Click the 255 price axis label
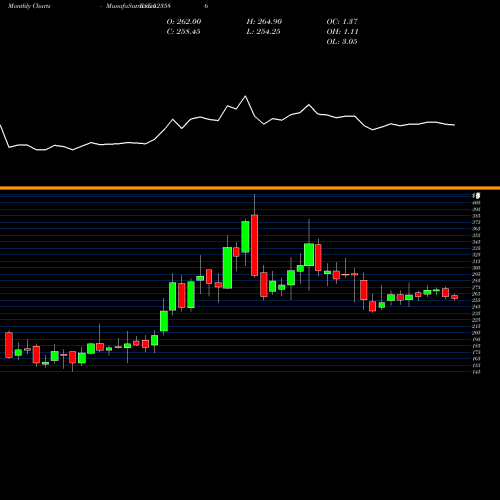500x500 pixels. (x=476, y=300)
